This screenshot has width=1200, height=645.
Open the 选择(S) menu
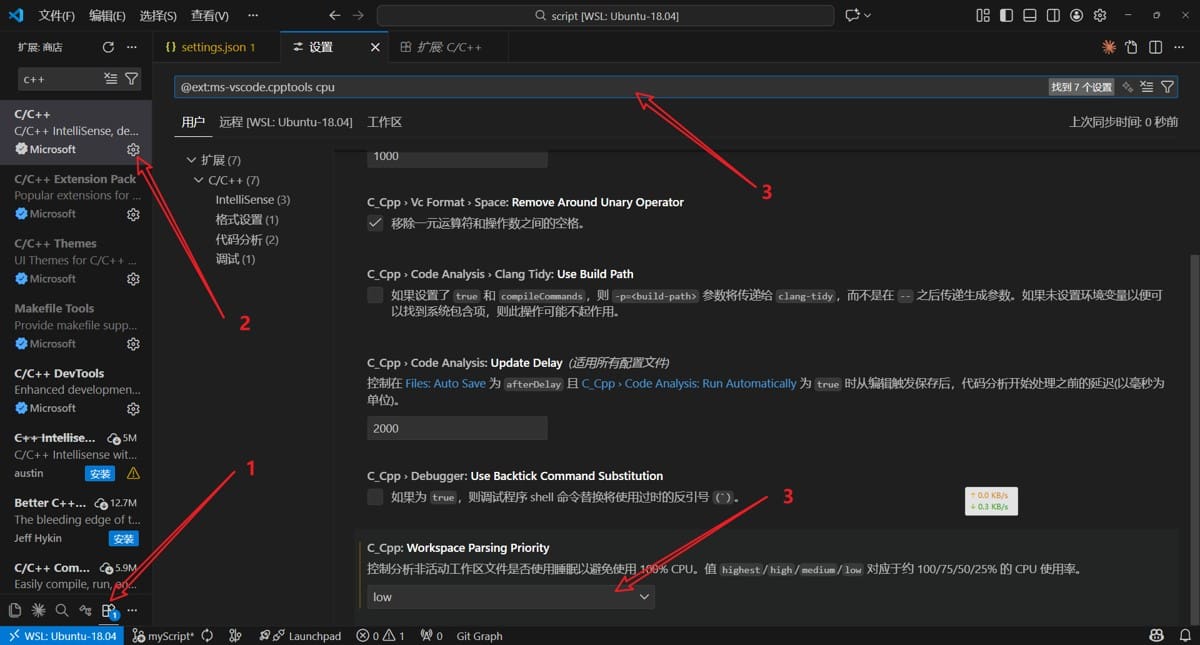158,16
